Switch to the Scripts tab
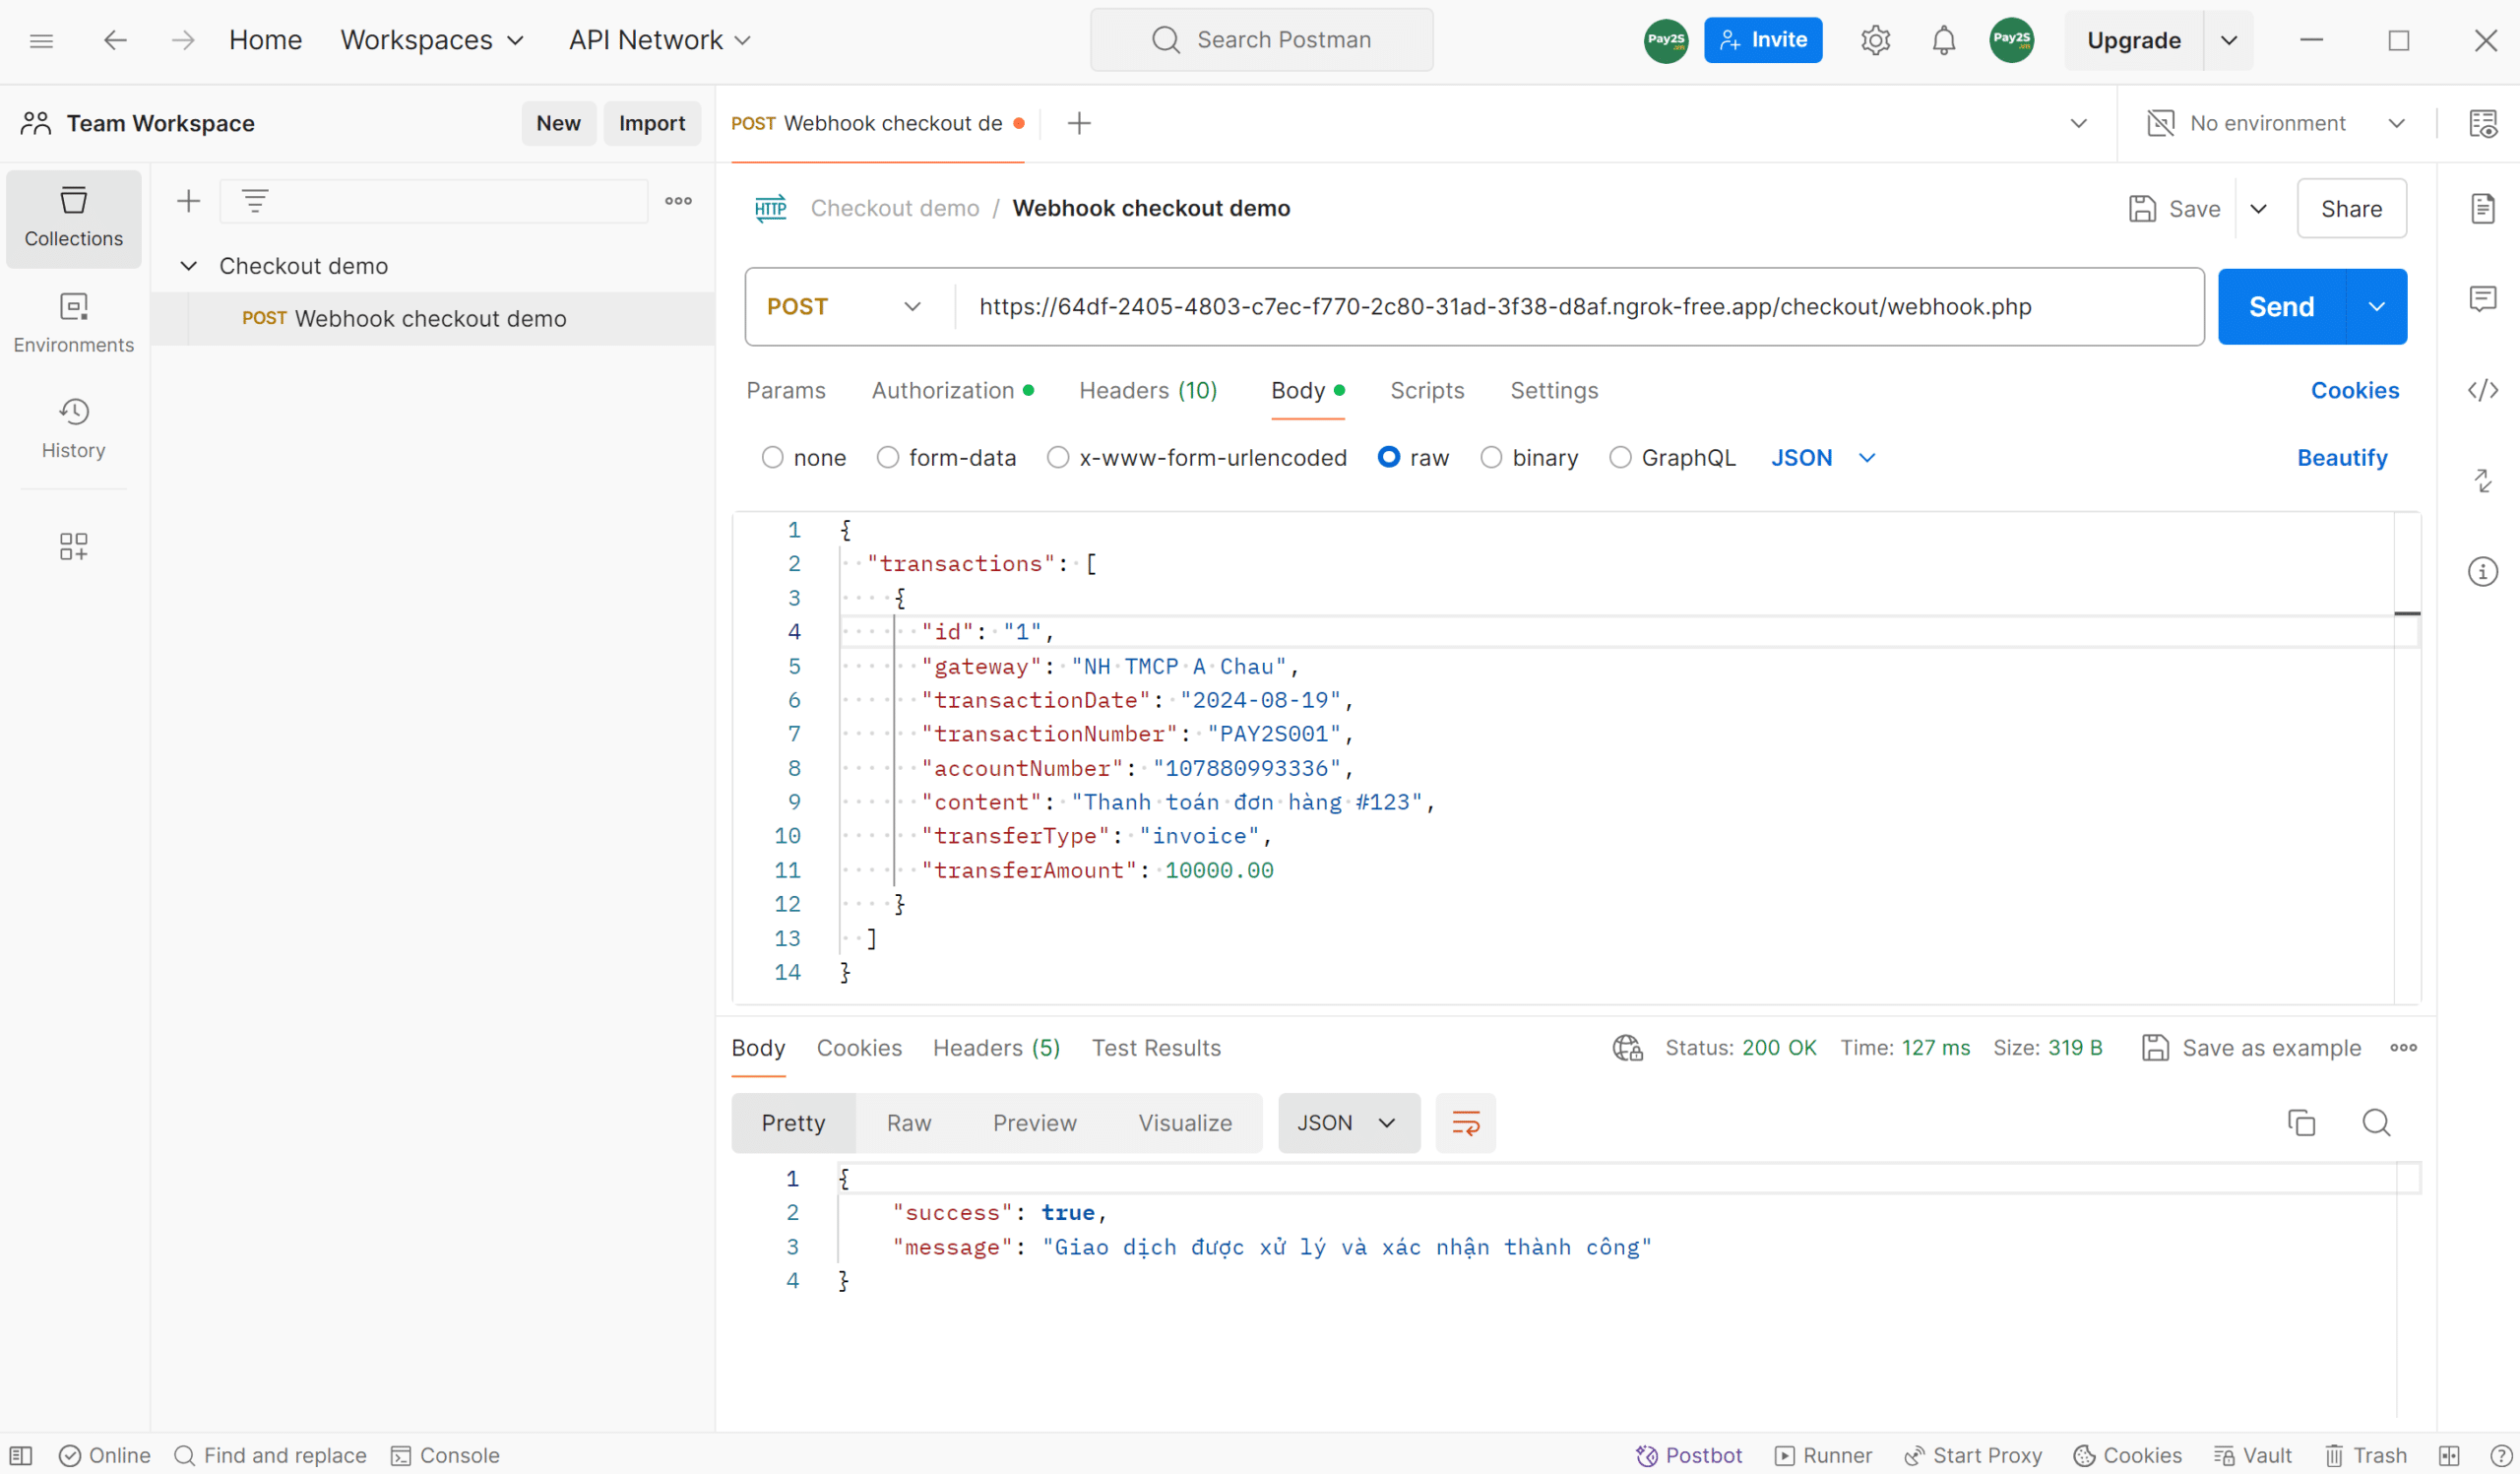This screenshot has width=2520, height=1474. (1426, 390)
